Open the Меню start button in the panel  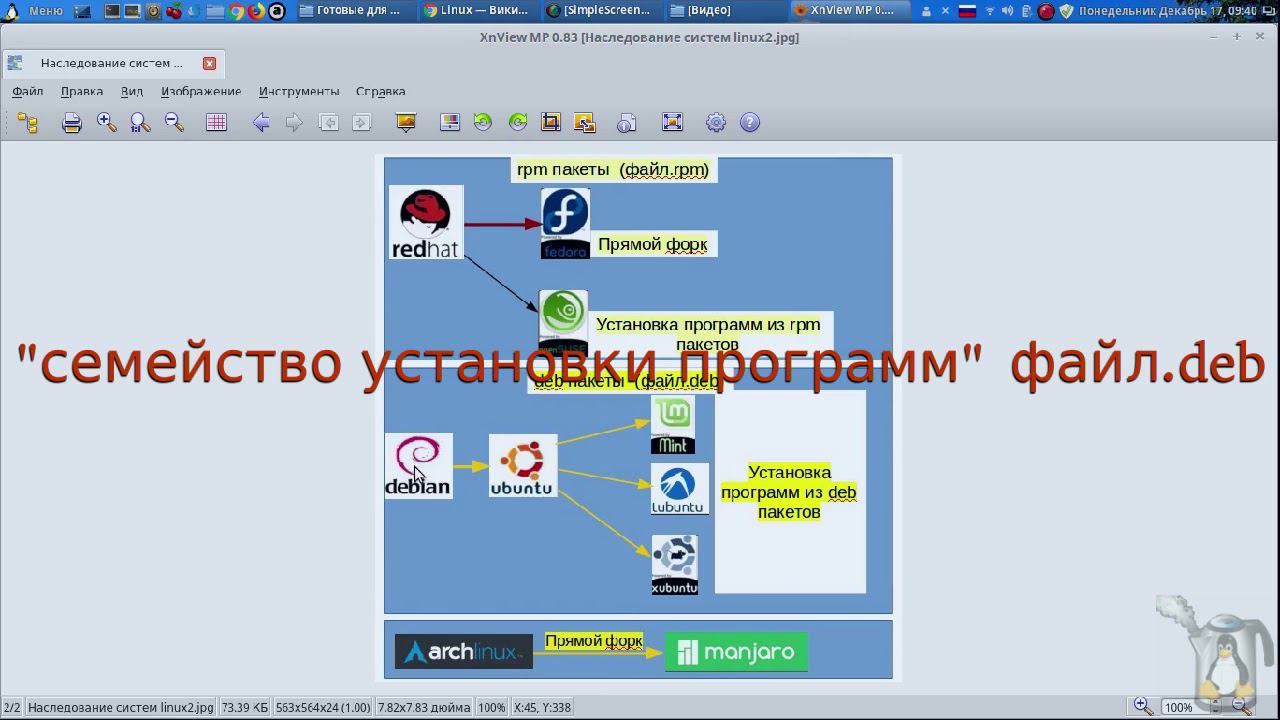coord(34,11)
